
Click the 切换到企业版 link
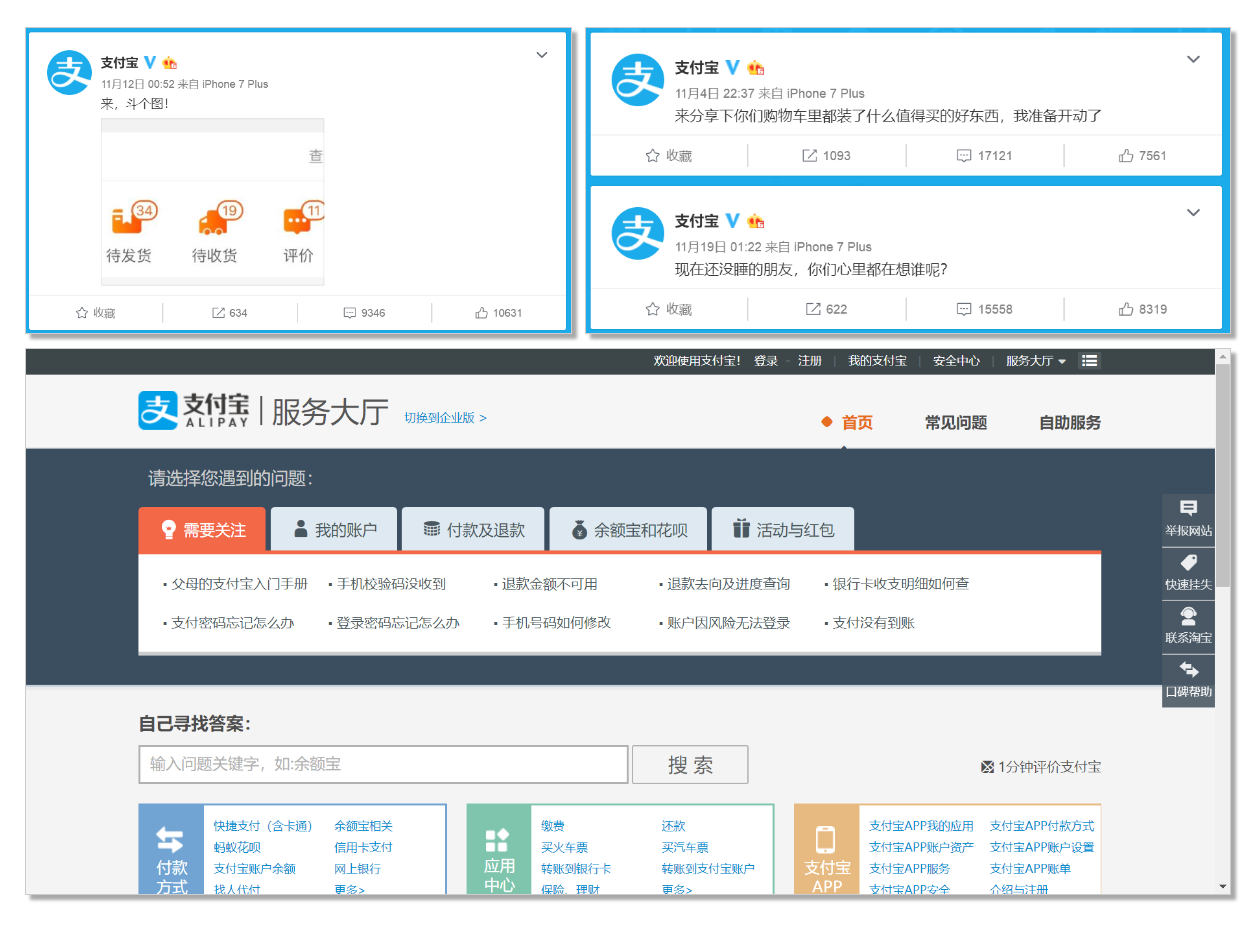[x=446, y=418]
